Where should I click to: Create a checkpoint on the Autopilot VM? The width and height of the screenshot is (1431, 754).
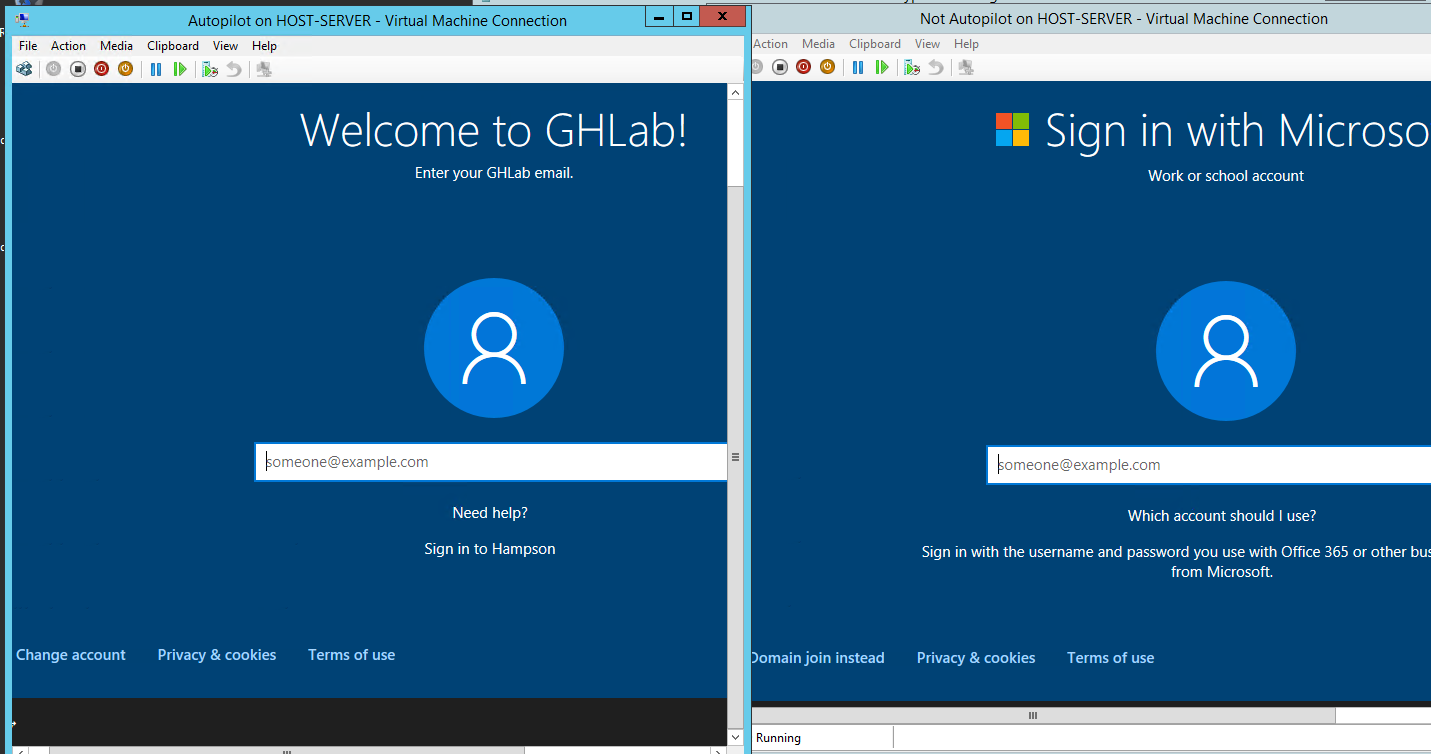pos(210,68)
